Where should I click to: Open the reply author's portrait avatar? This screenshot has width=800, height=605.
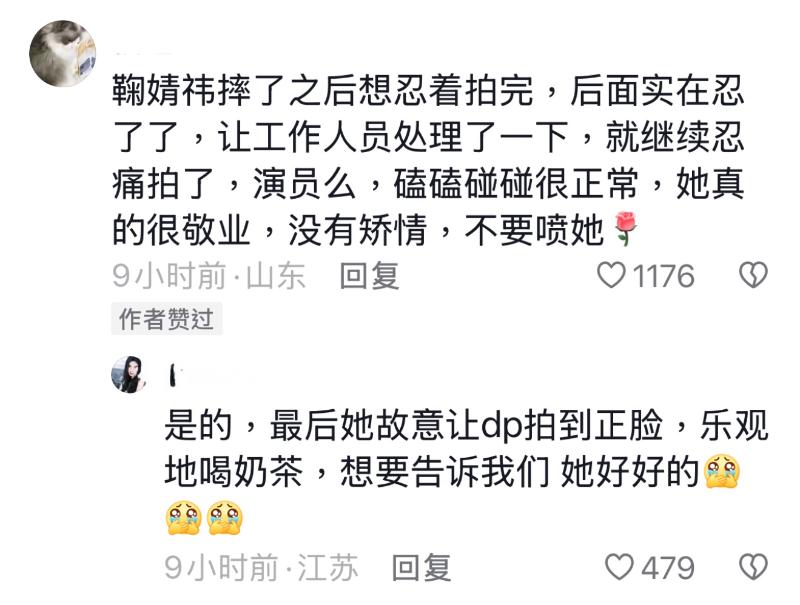coord(127,374)
